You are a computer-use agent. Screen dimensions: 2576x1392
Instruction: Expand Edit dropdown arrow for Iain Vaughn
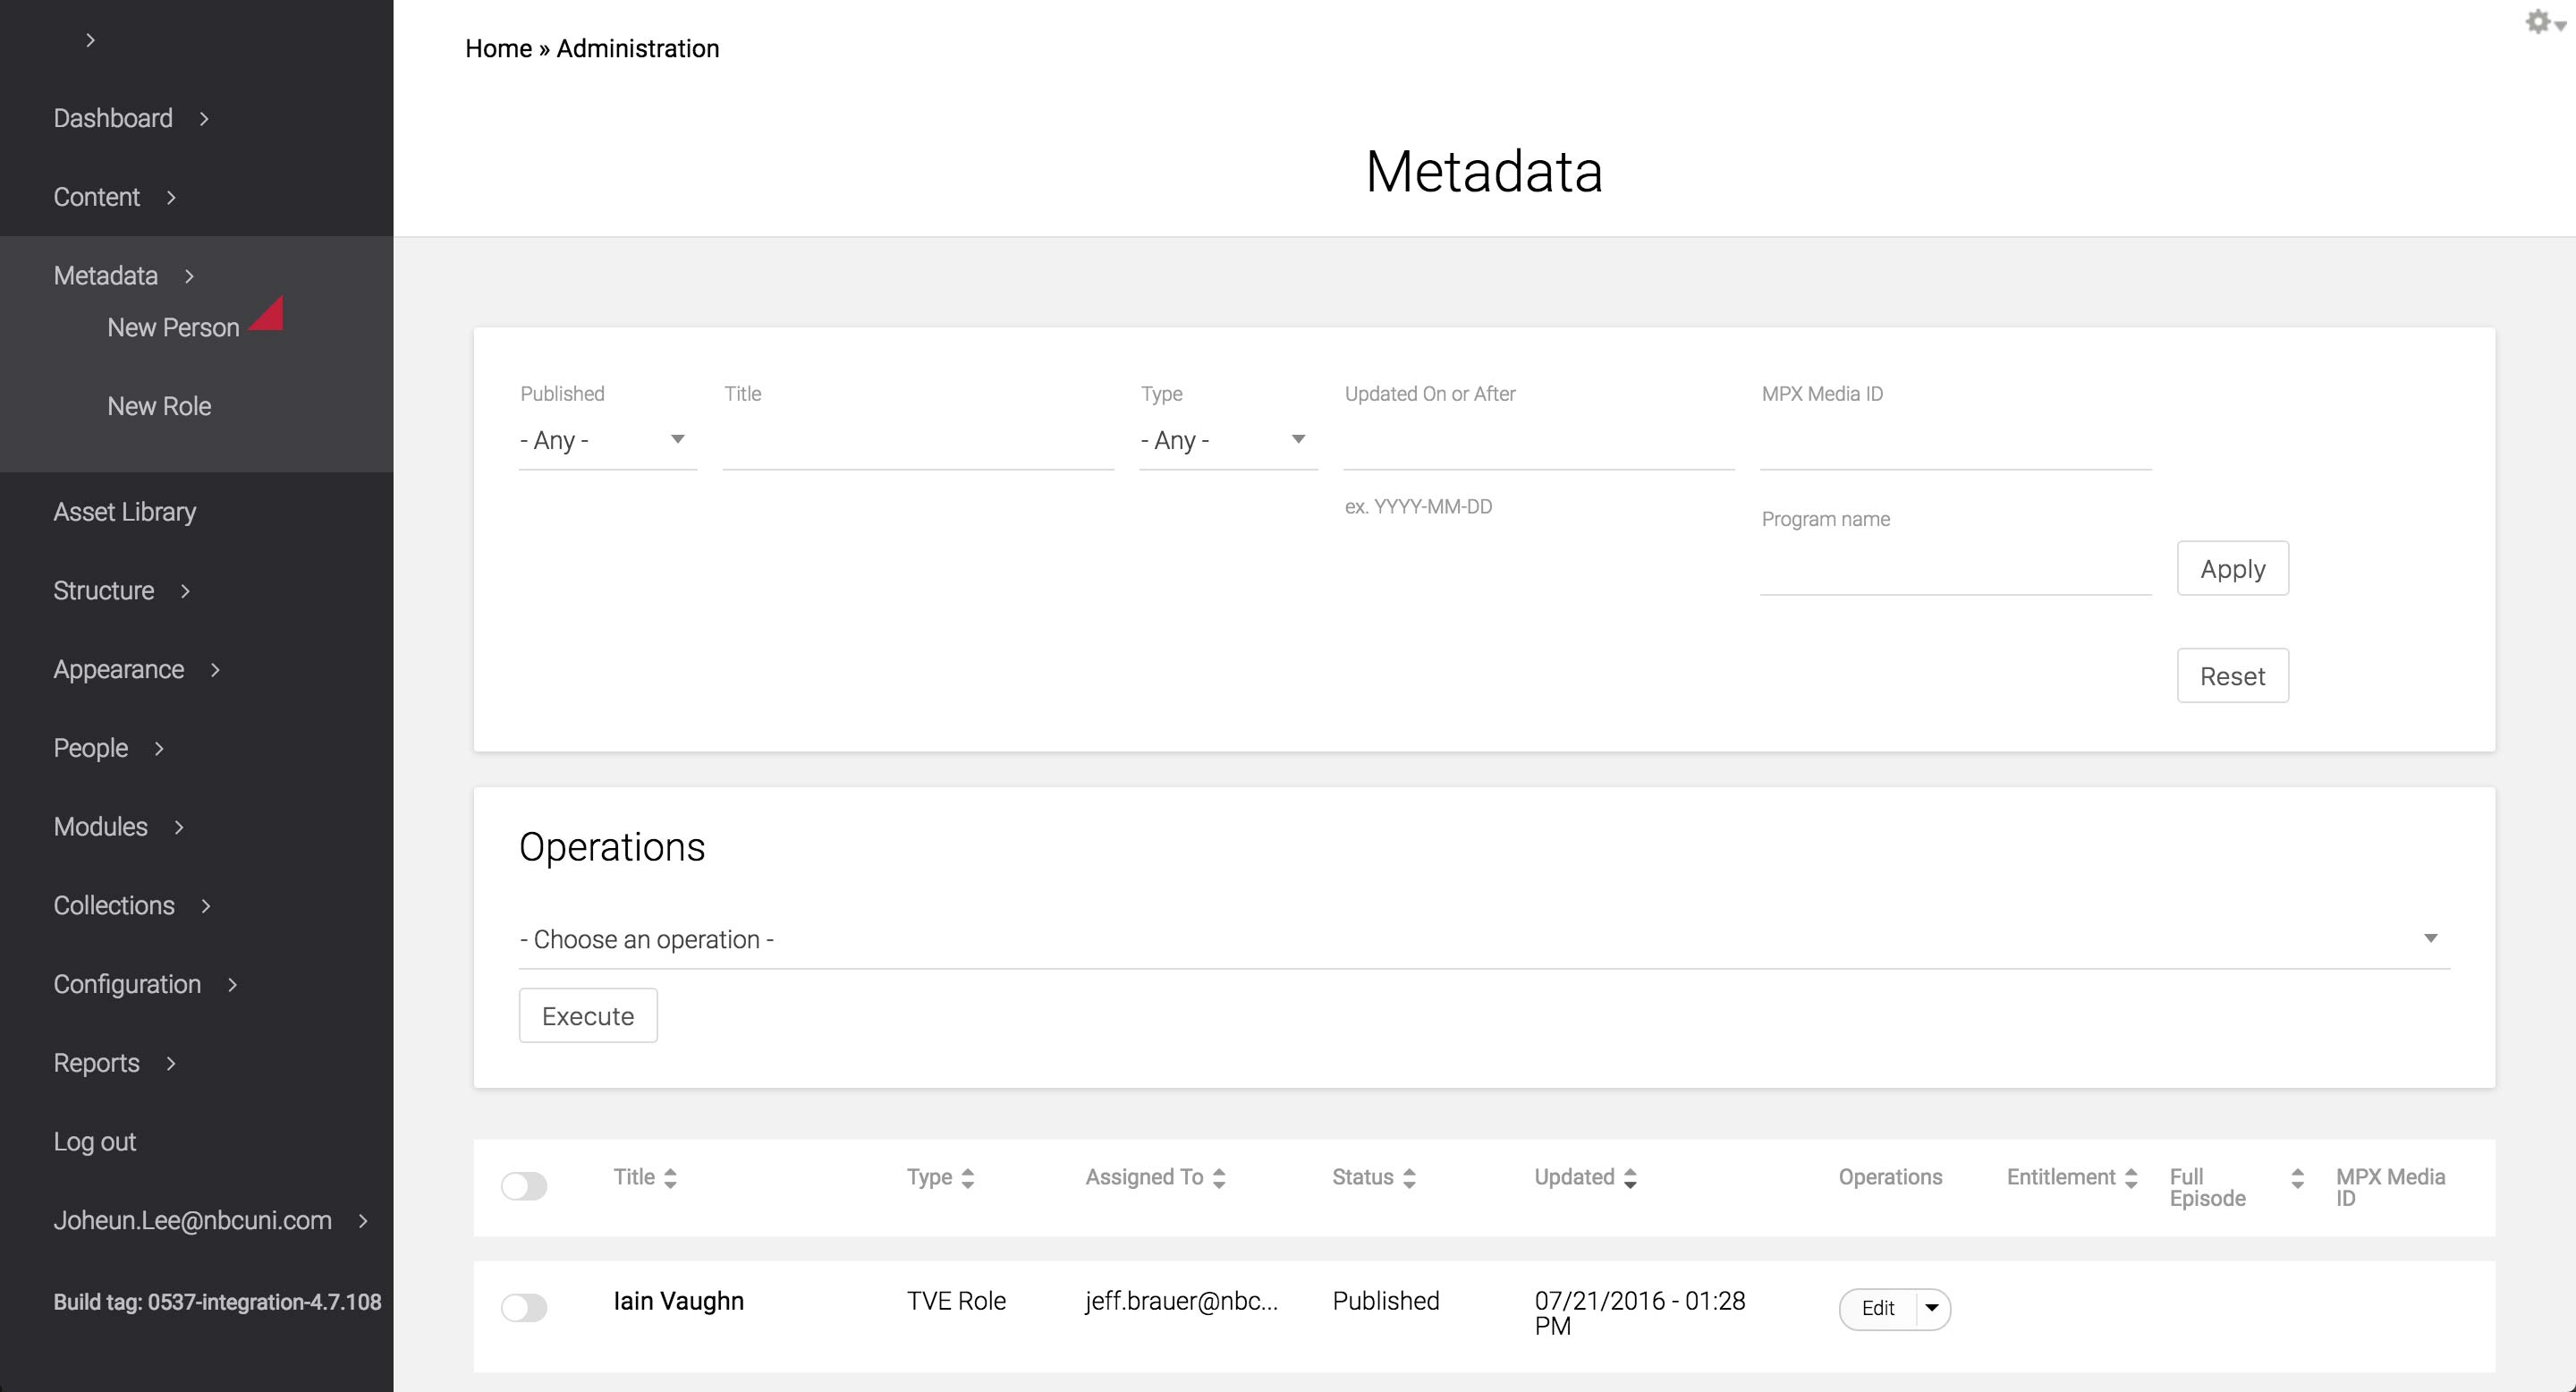[1932, 1308]
